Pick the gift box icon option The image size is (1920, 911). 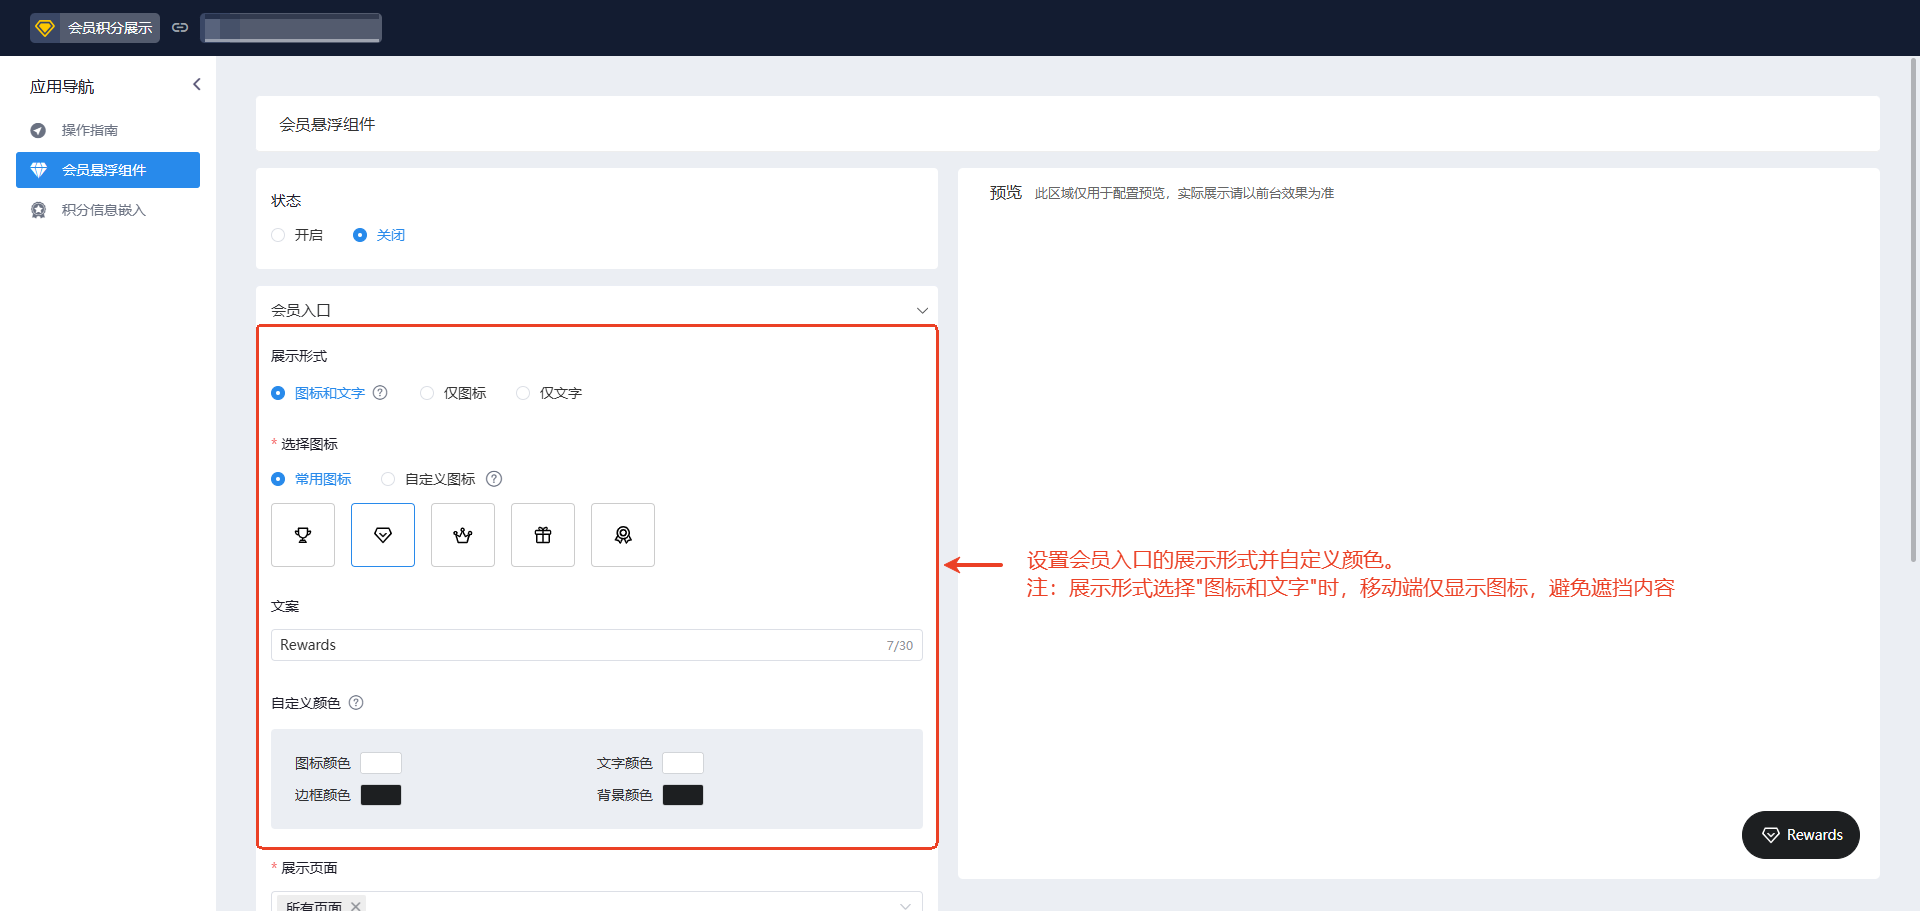pyautogui.click(x=543, y=535)
